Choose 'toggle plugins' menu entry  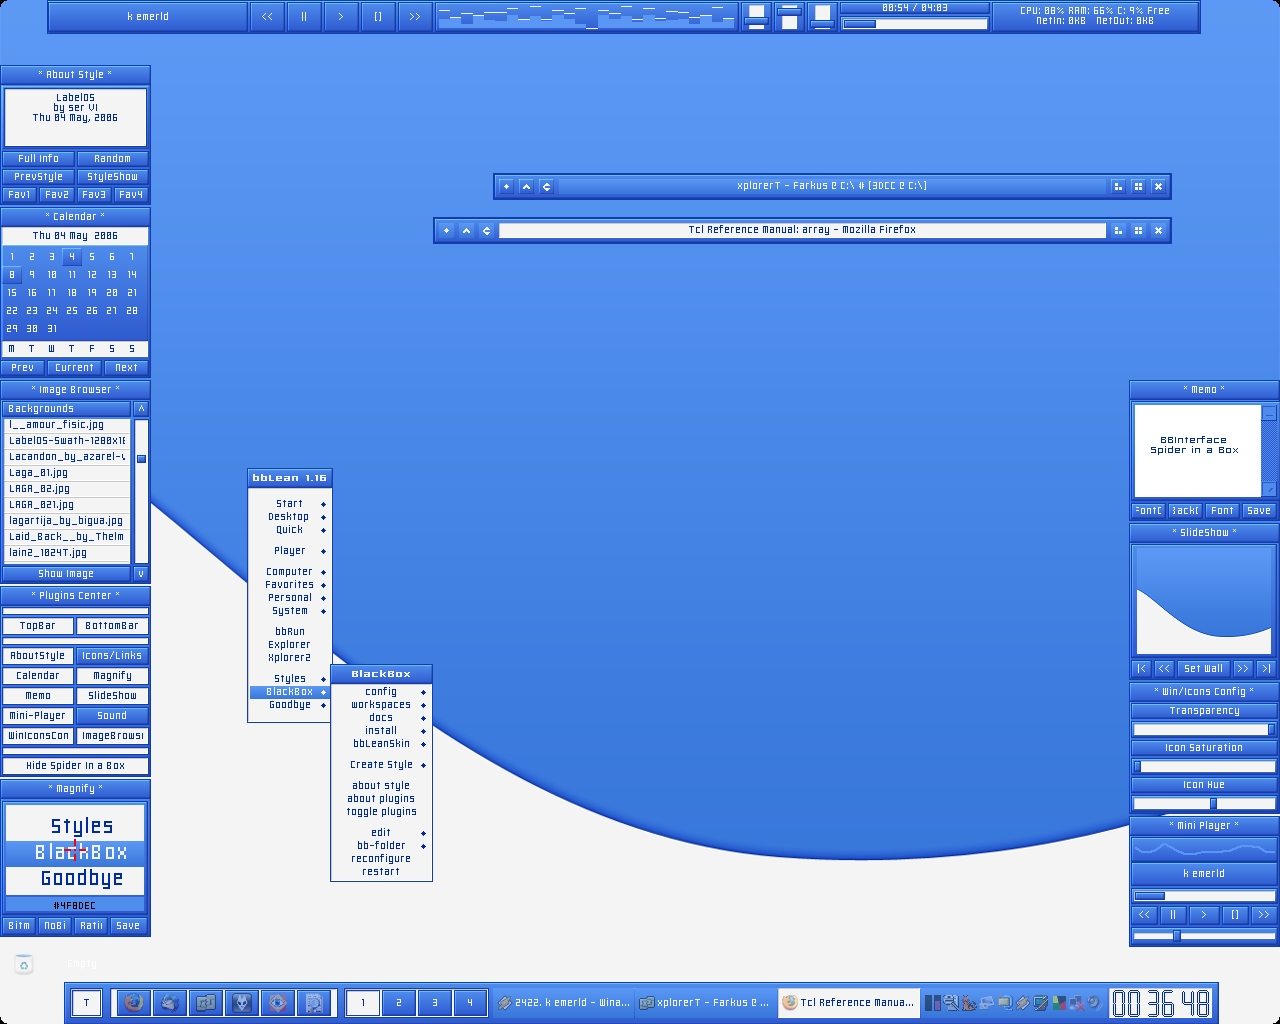[381, 812]
